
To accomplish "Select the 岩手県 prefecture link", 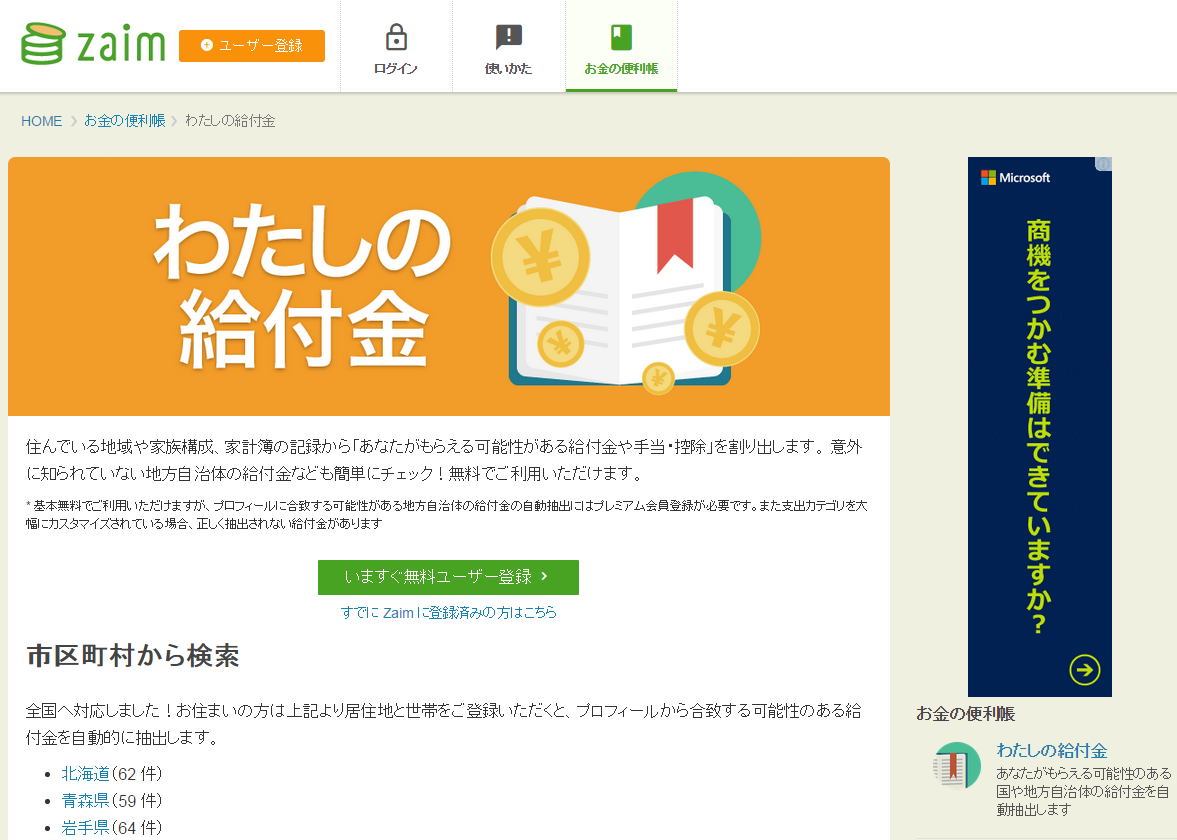I will 84,827.
